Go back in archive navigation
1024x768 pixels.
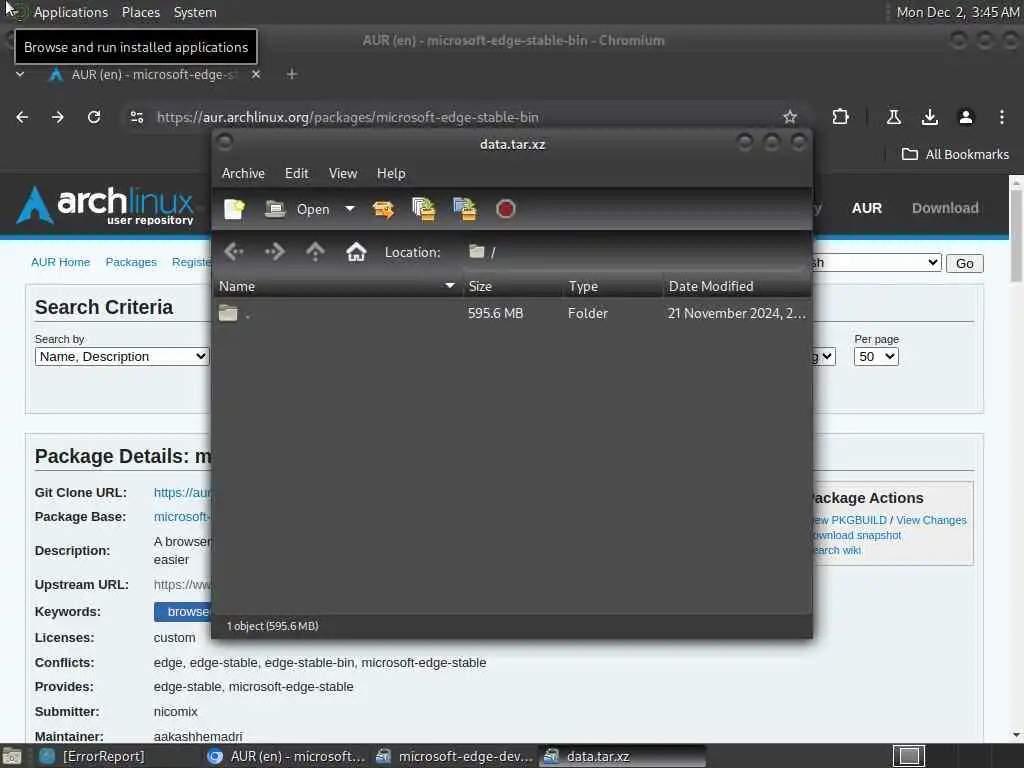point(234,251)
